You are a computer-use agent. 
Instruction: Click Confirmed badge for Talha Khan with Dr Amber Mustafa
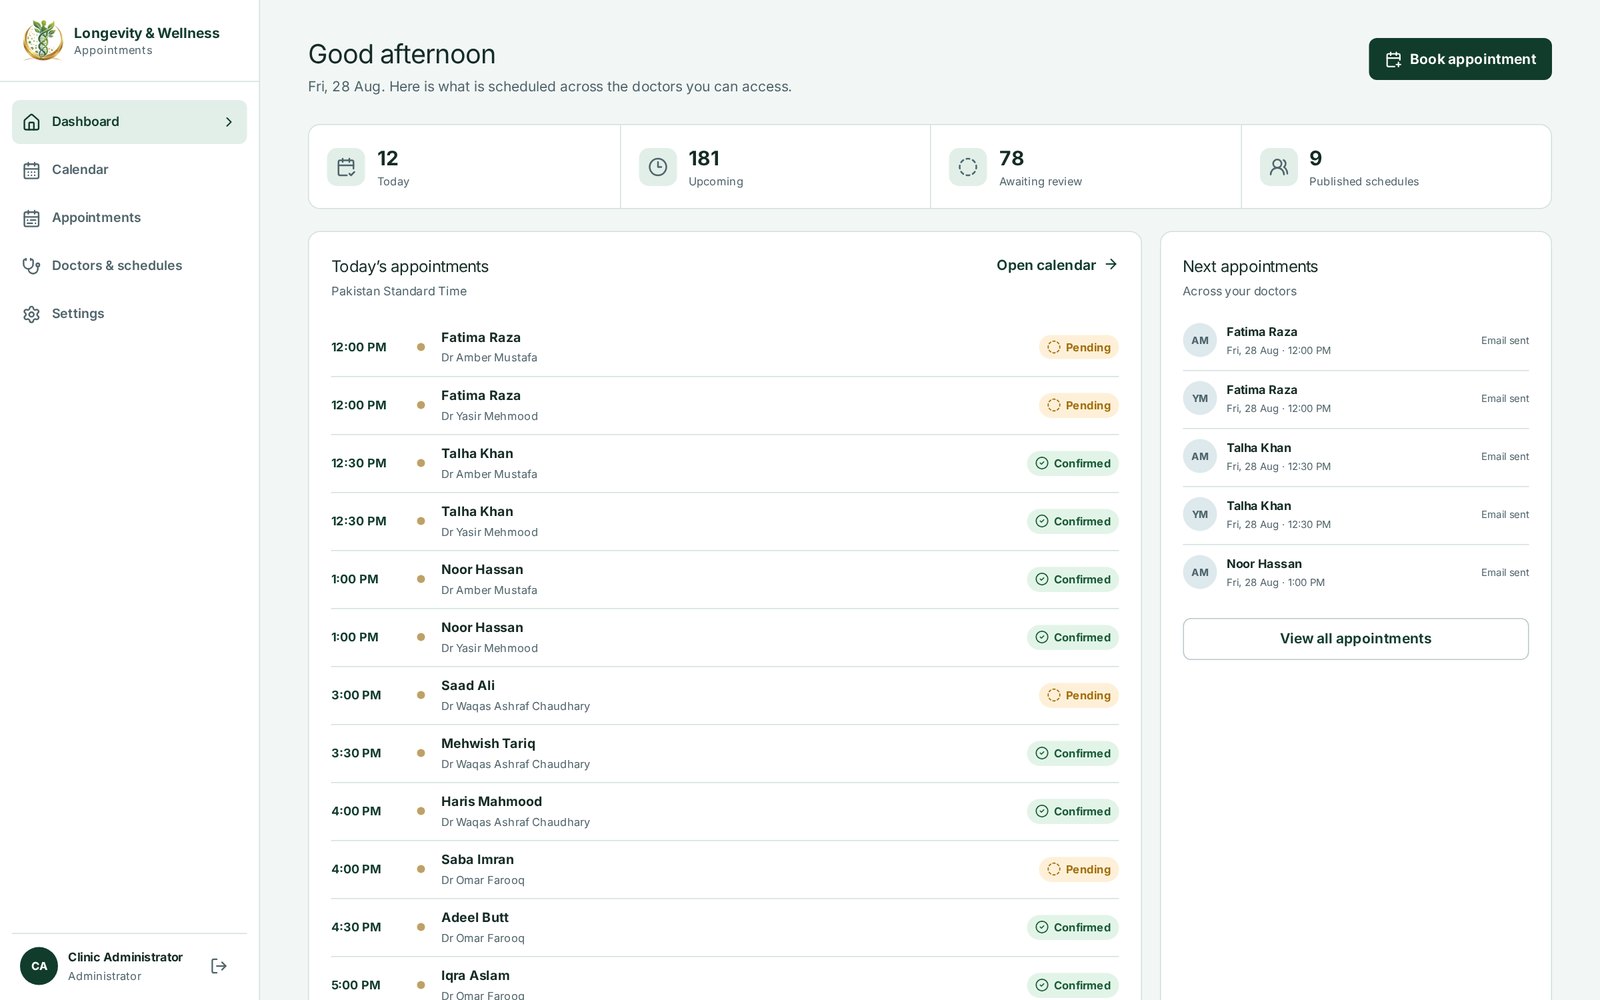[x=1073, y=463]
